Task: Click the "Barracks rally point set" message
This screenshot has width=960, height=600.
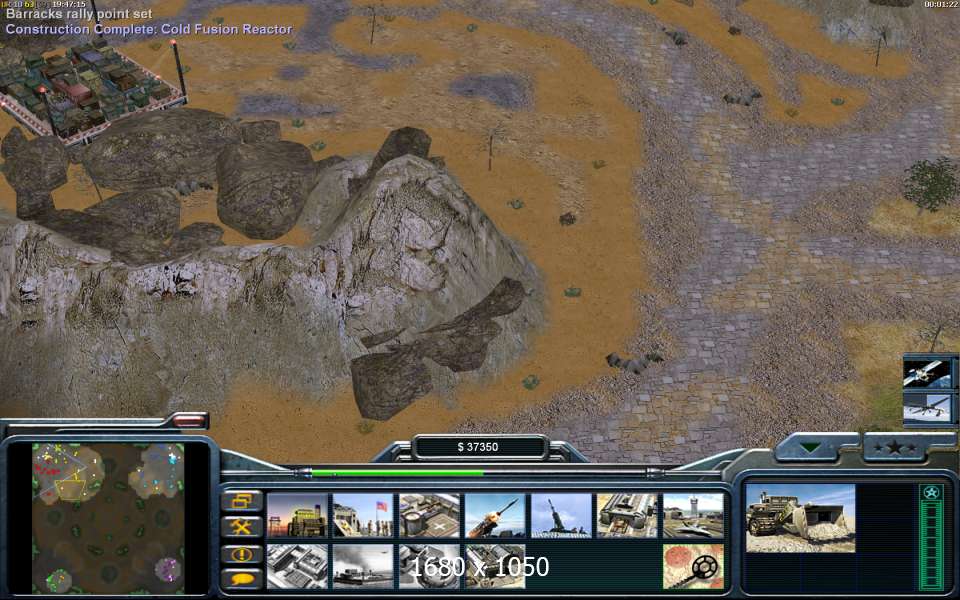Action: [79, 13]
